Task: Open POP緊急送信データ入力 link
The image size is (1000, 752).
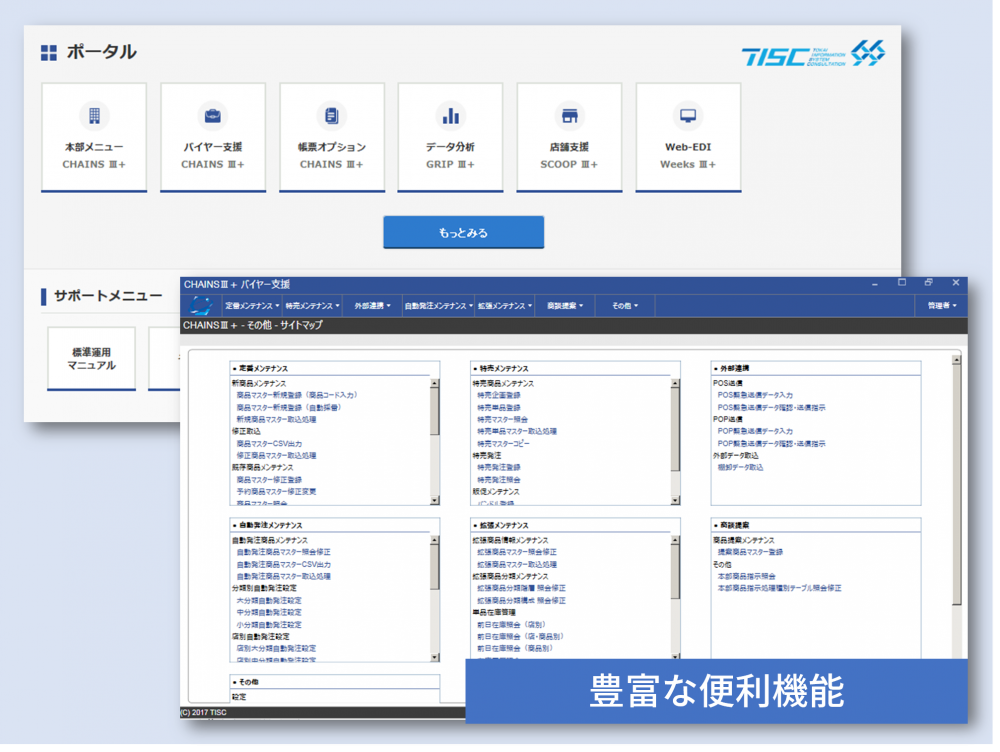Action: point(755,432)
